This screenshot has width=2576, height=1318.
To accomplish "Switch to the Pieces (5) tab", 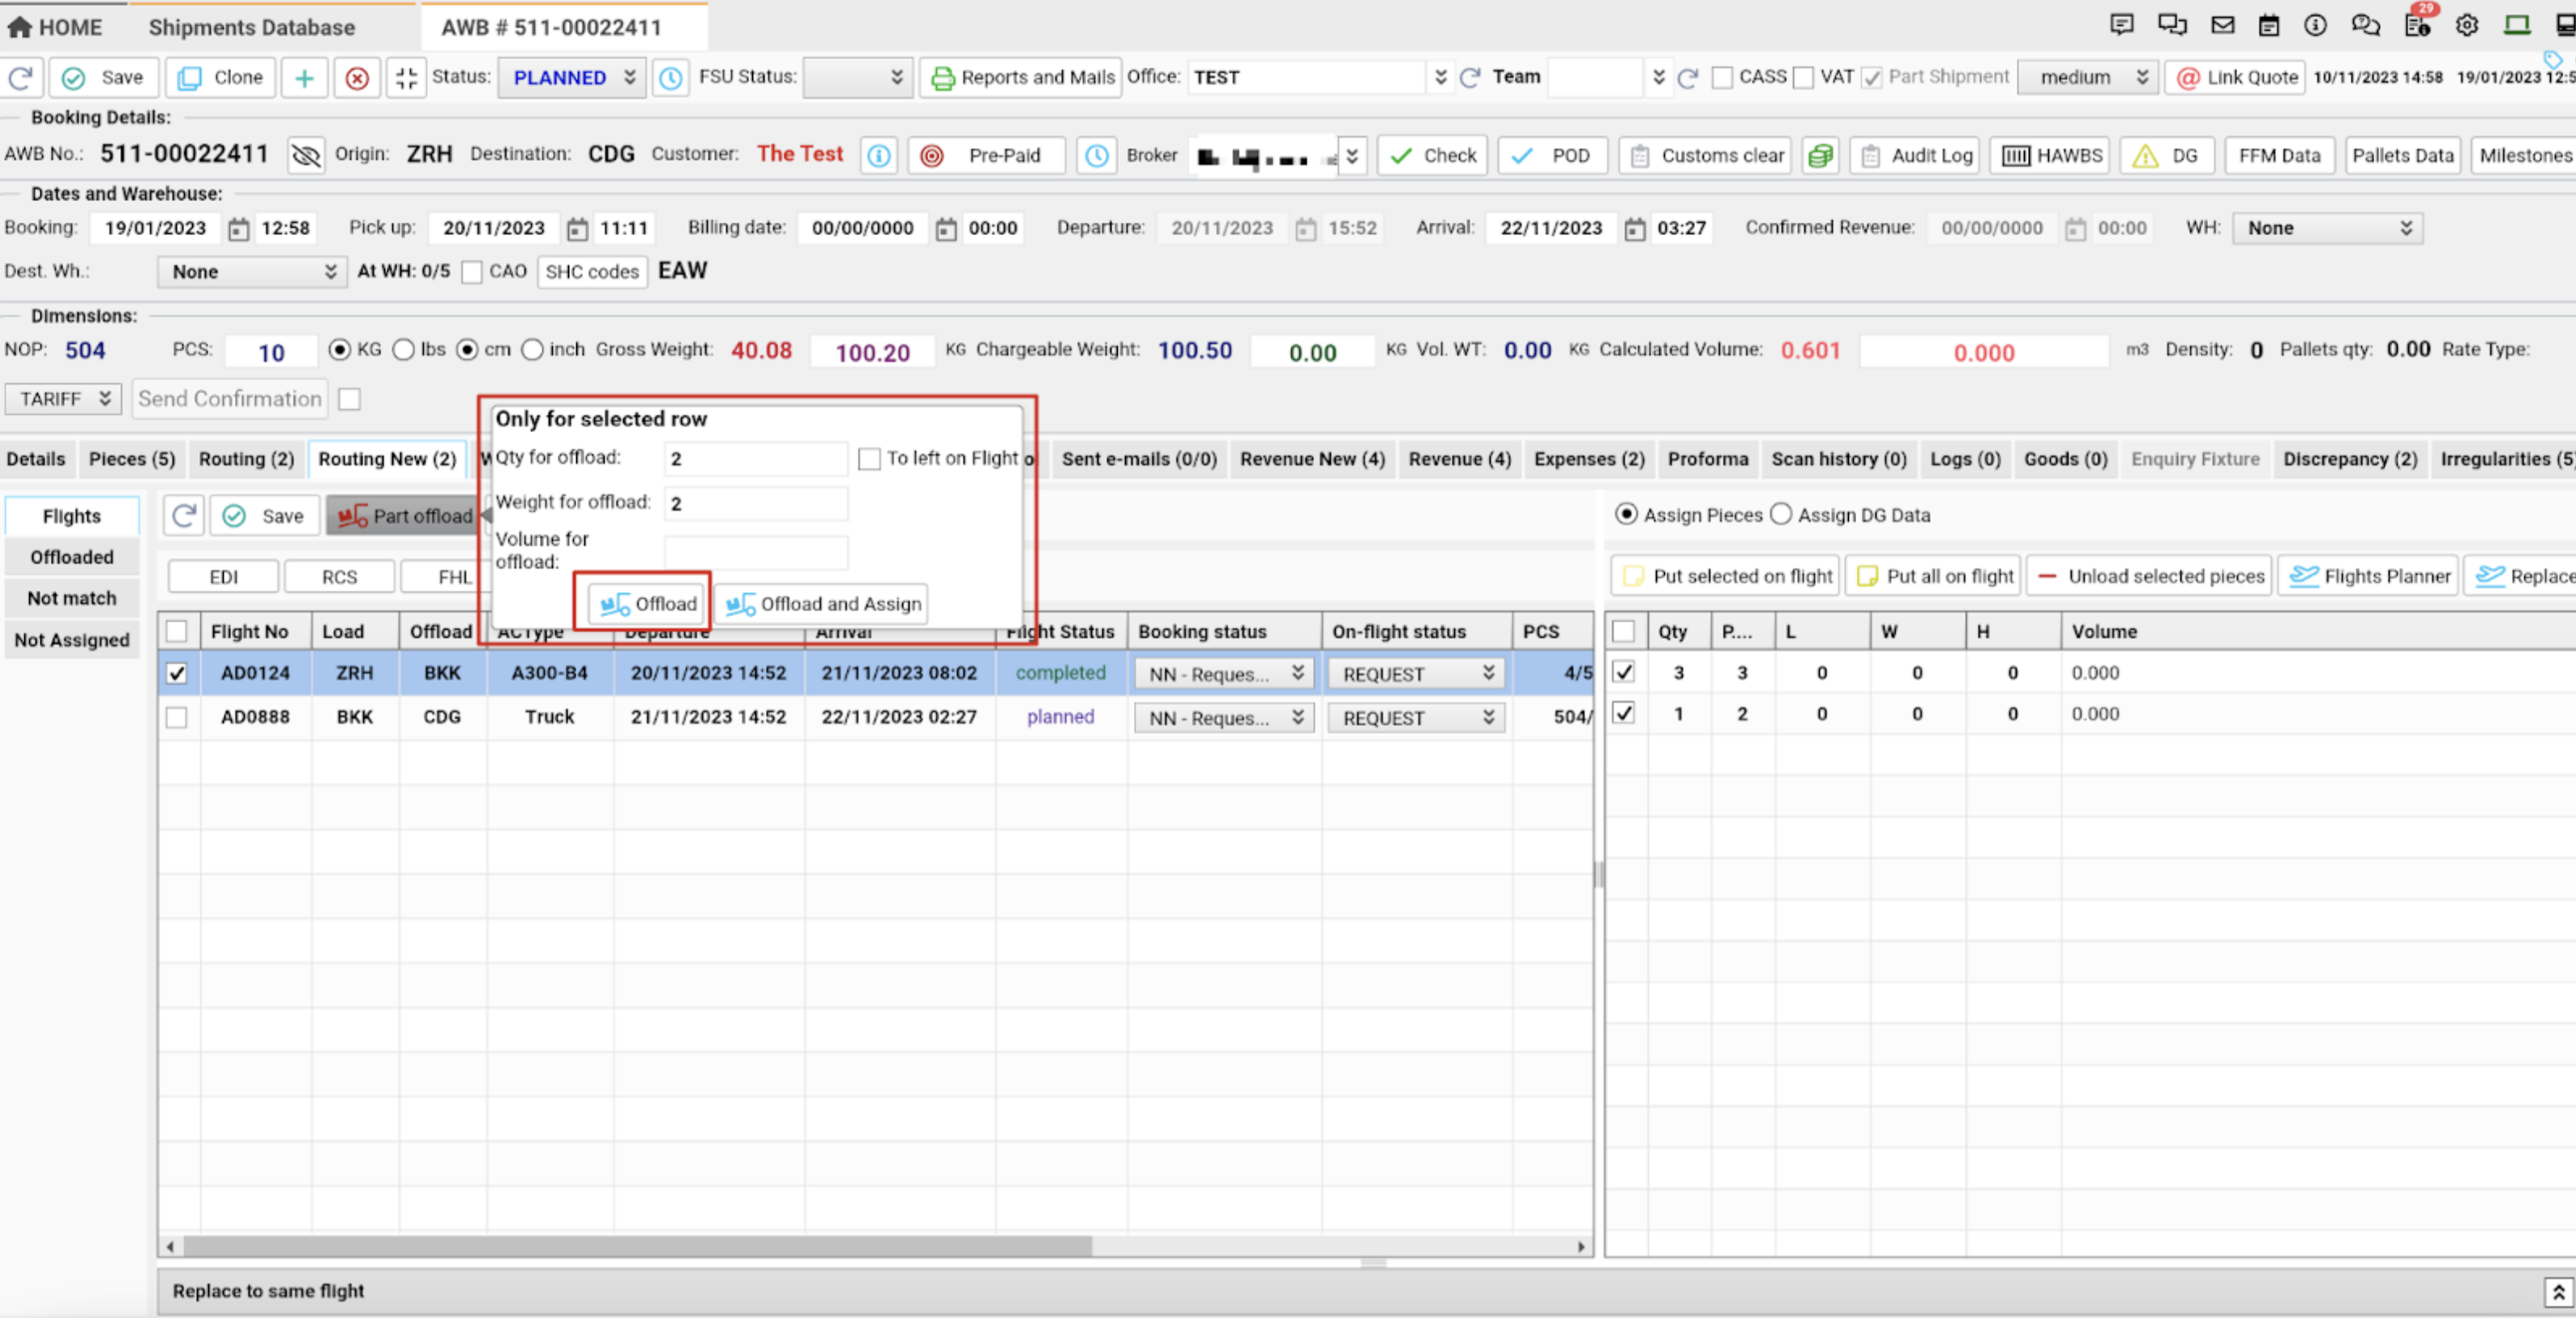I will pos(132,459).
